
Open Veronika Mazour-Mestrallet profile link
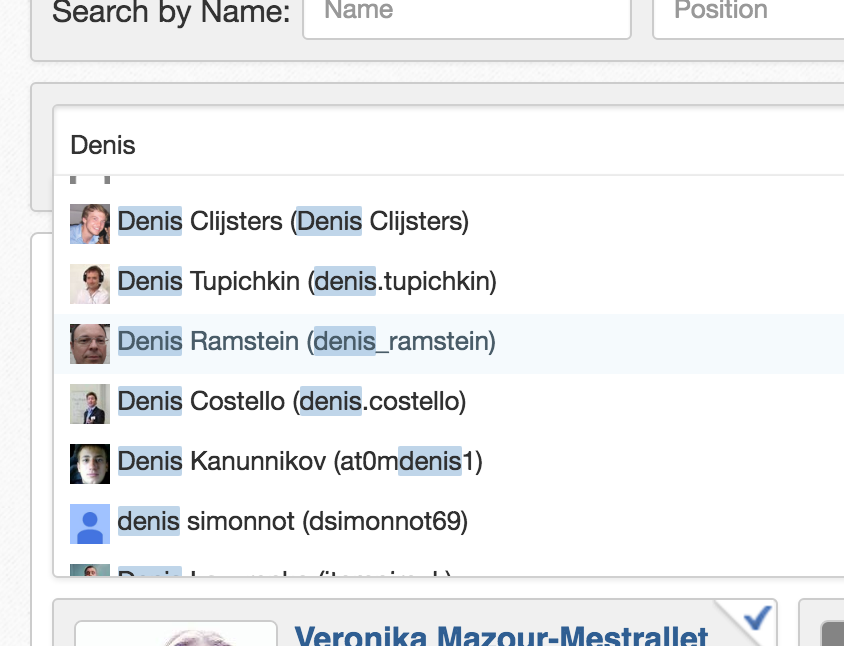pyautogui.click(x=501, y=636)
